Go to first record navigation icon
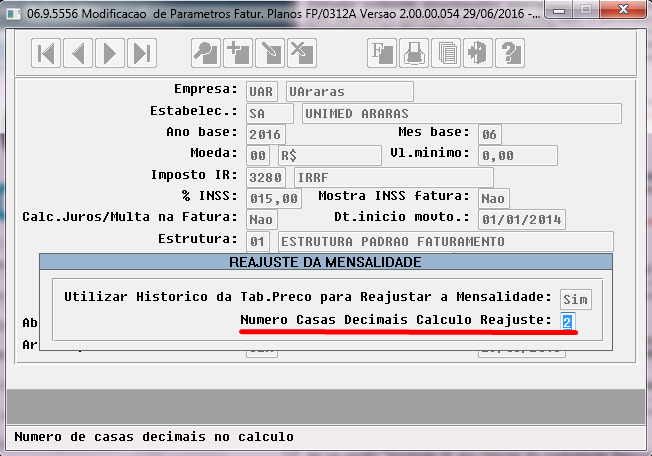The height and width of the screenshot is (456, 652). [x=46, y=53]
